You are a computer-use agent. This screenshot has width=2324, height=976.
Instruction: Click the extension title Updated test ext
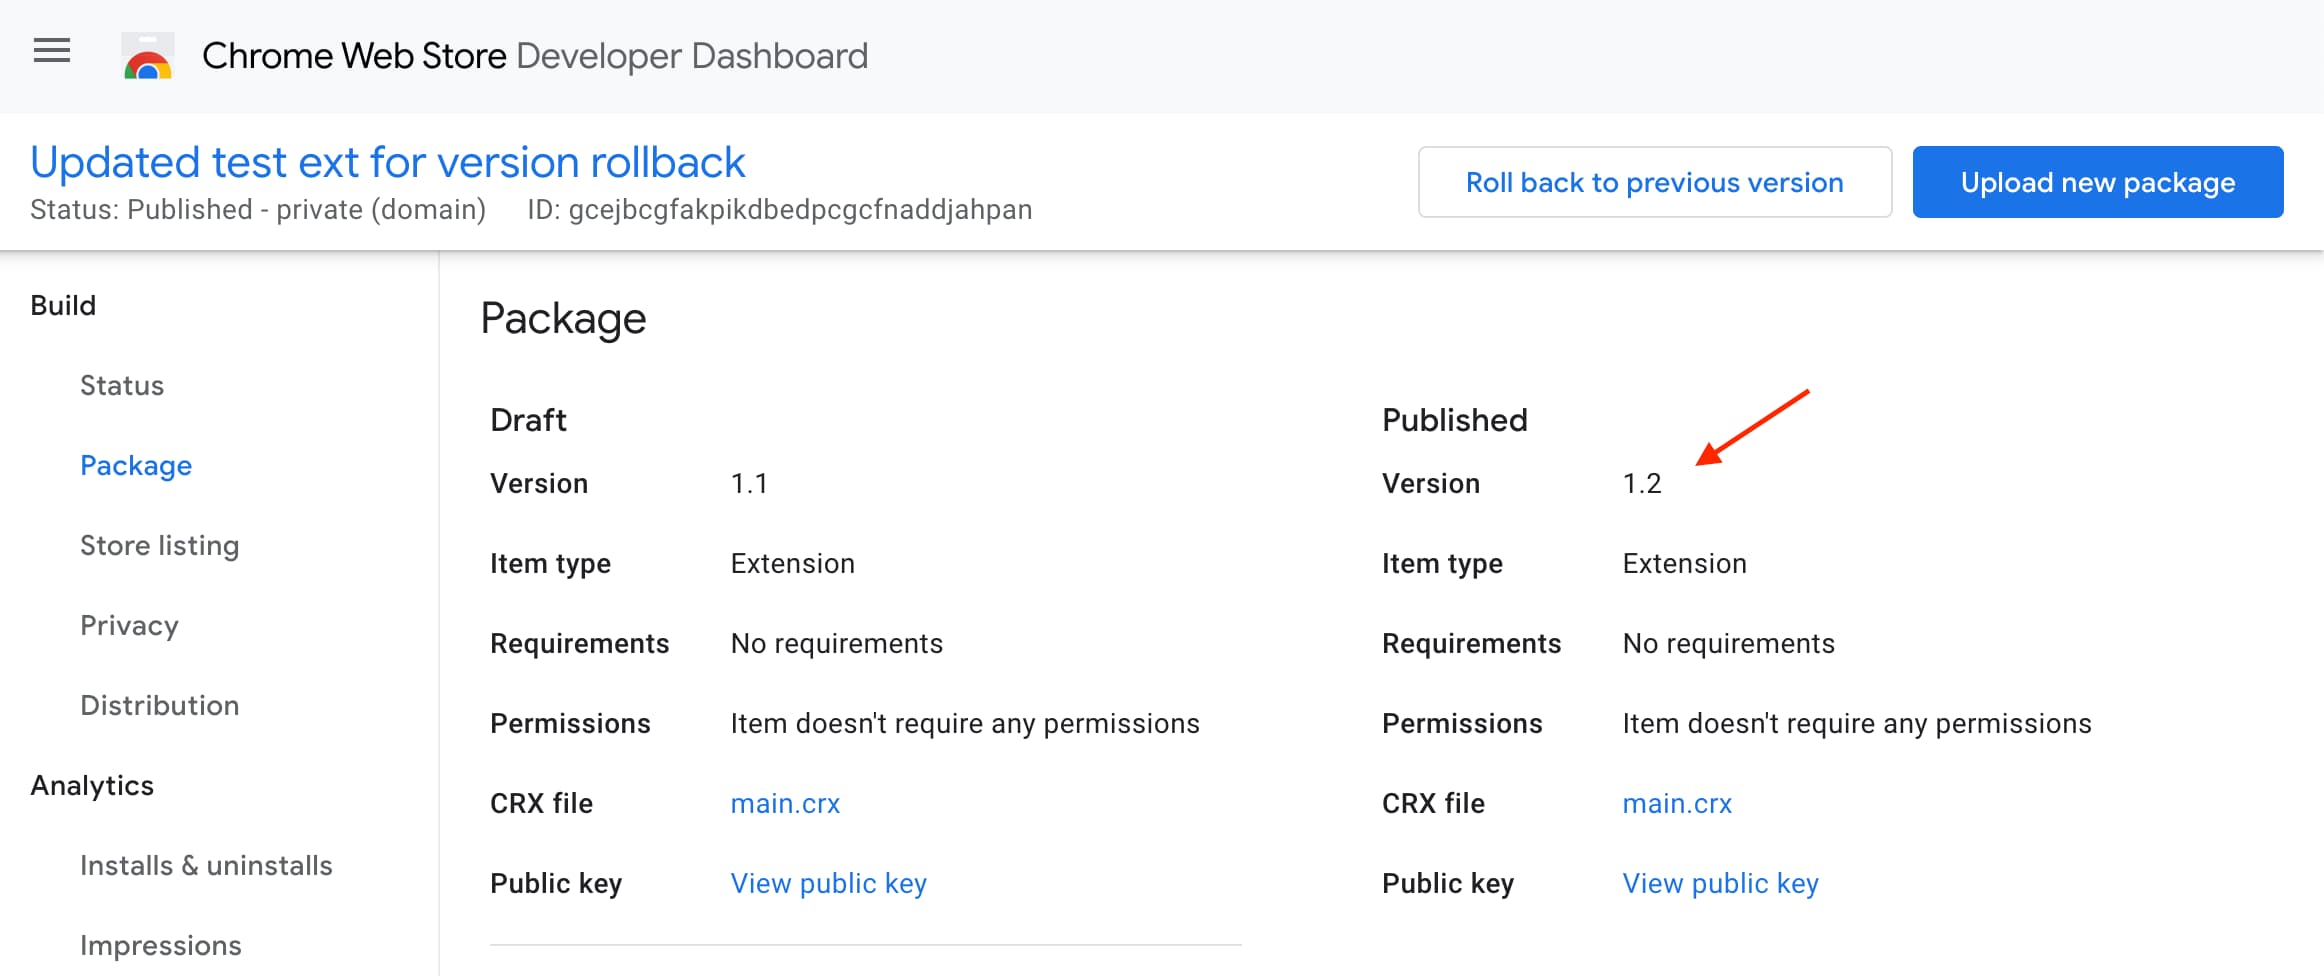coord(387,161)
